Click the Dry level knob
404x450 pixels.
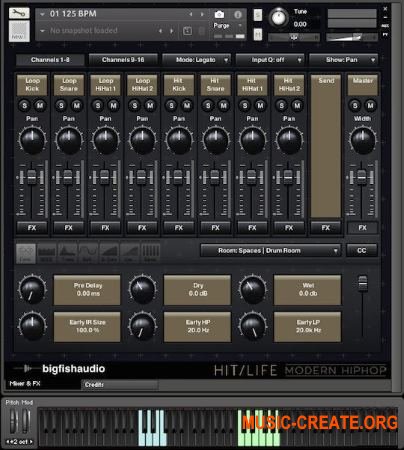click(x=142, y=290)
